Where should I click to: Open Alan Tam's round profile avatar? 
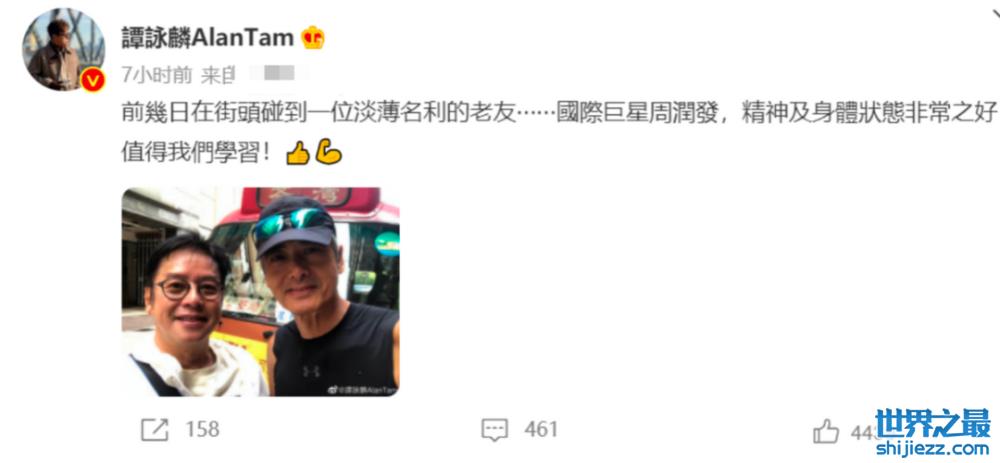point(63,49)
